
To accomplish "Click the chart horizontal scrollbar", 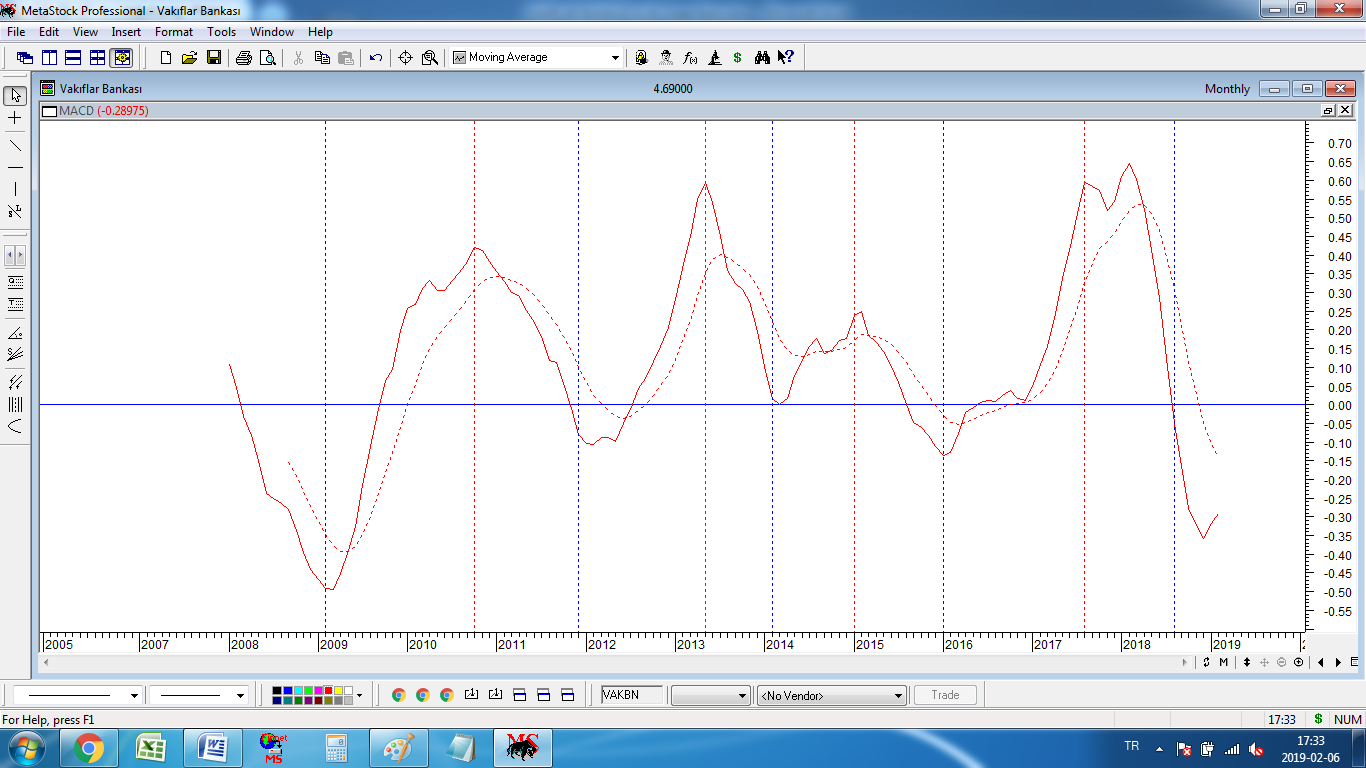I will pos(615,662).
